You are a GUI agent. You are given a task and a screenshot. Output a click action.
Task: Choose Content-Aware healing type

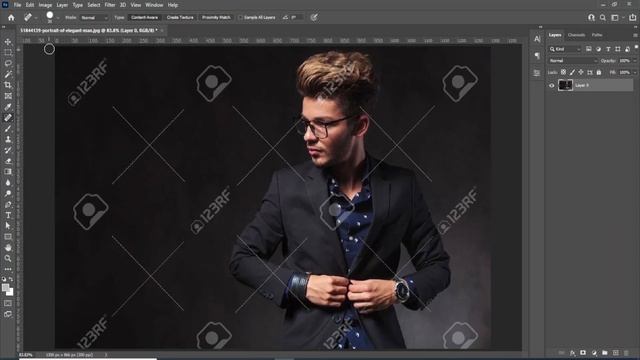pos(144,18)
